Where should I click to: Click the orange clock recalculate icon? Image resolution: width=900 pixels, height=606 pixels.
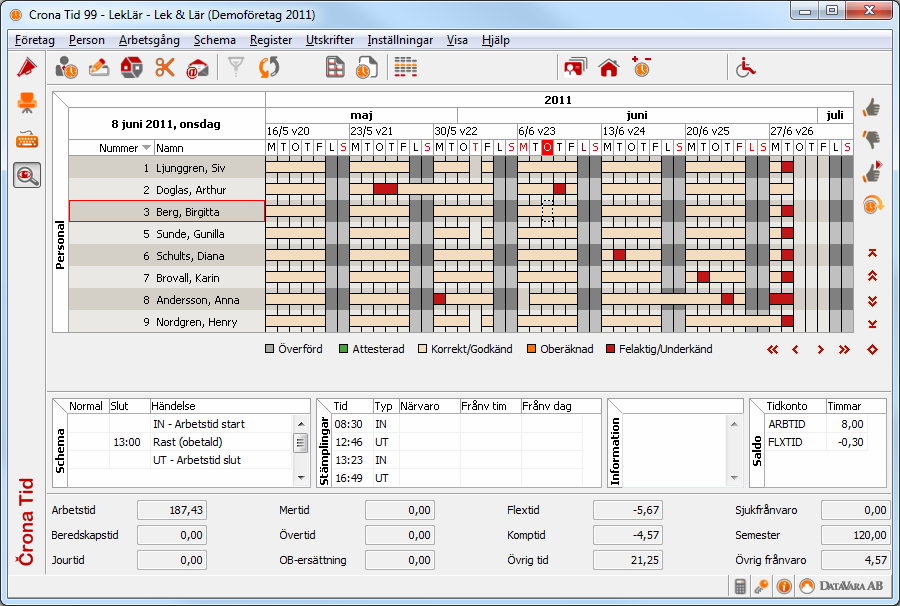click(x=872, y=204)
